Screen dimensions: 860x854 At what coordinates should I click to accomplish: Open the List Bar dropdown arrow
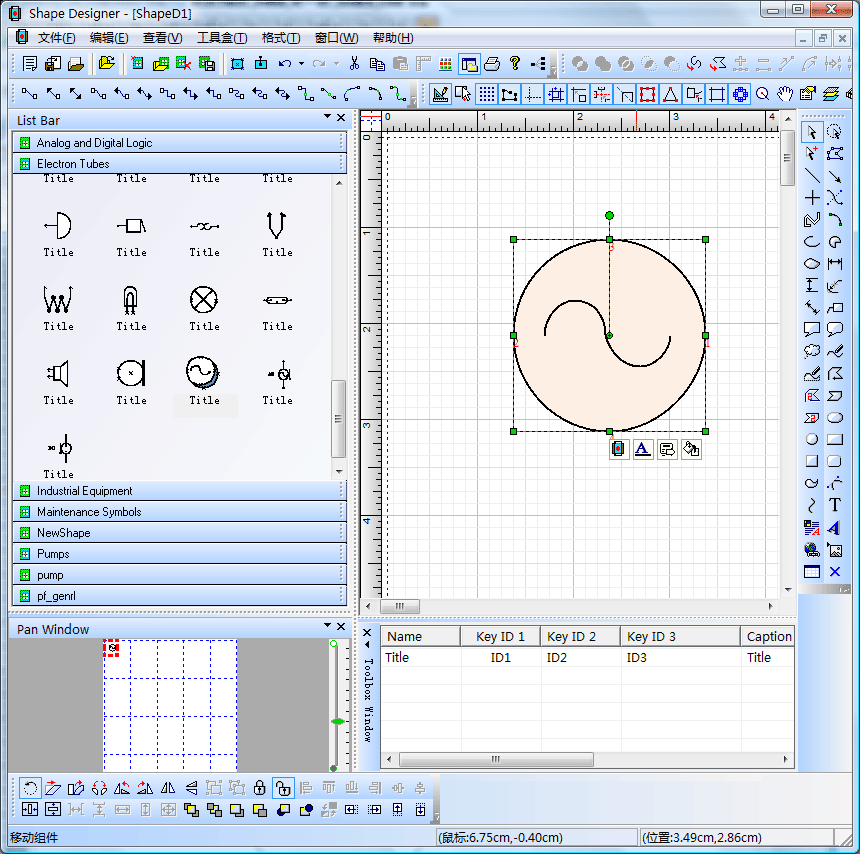327,118
